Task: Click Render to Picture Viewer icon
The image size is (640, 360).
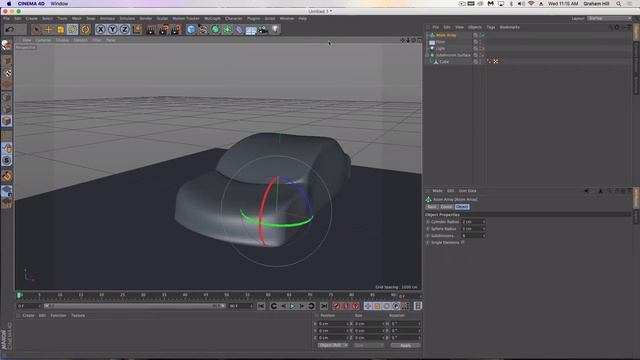Action: [163, 29]
